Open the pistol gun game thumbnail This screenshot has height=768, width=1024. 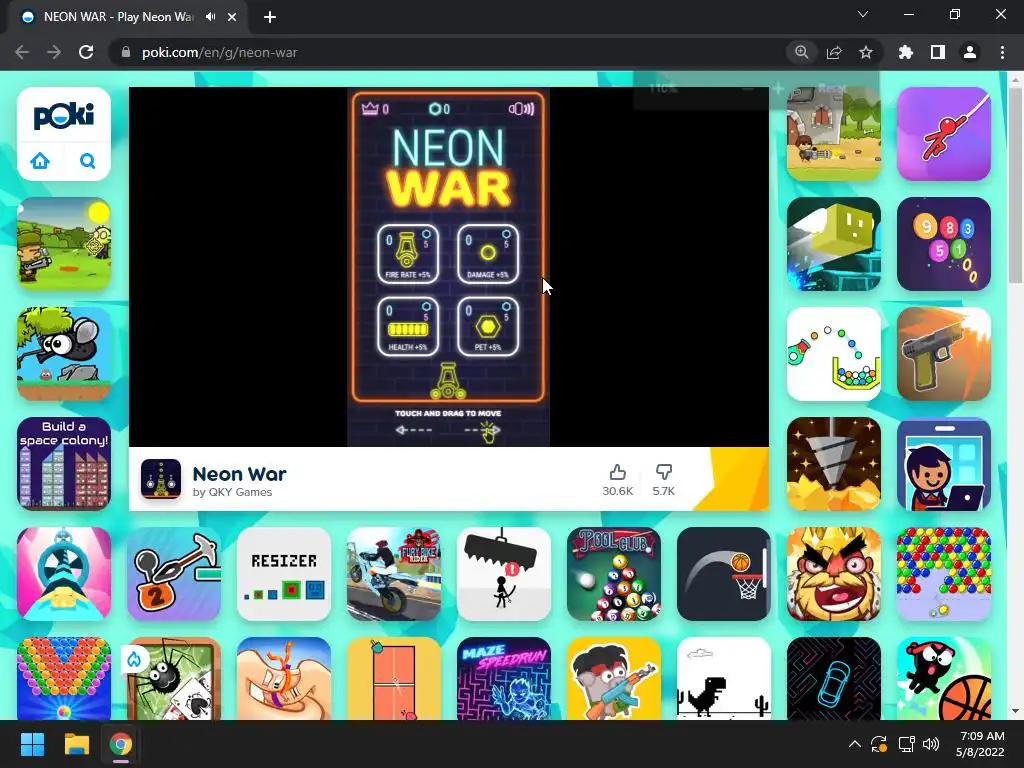[x=944, y=354]
